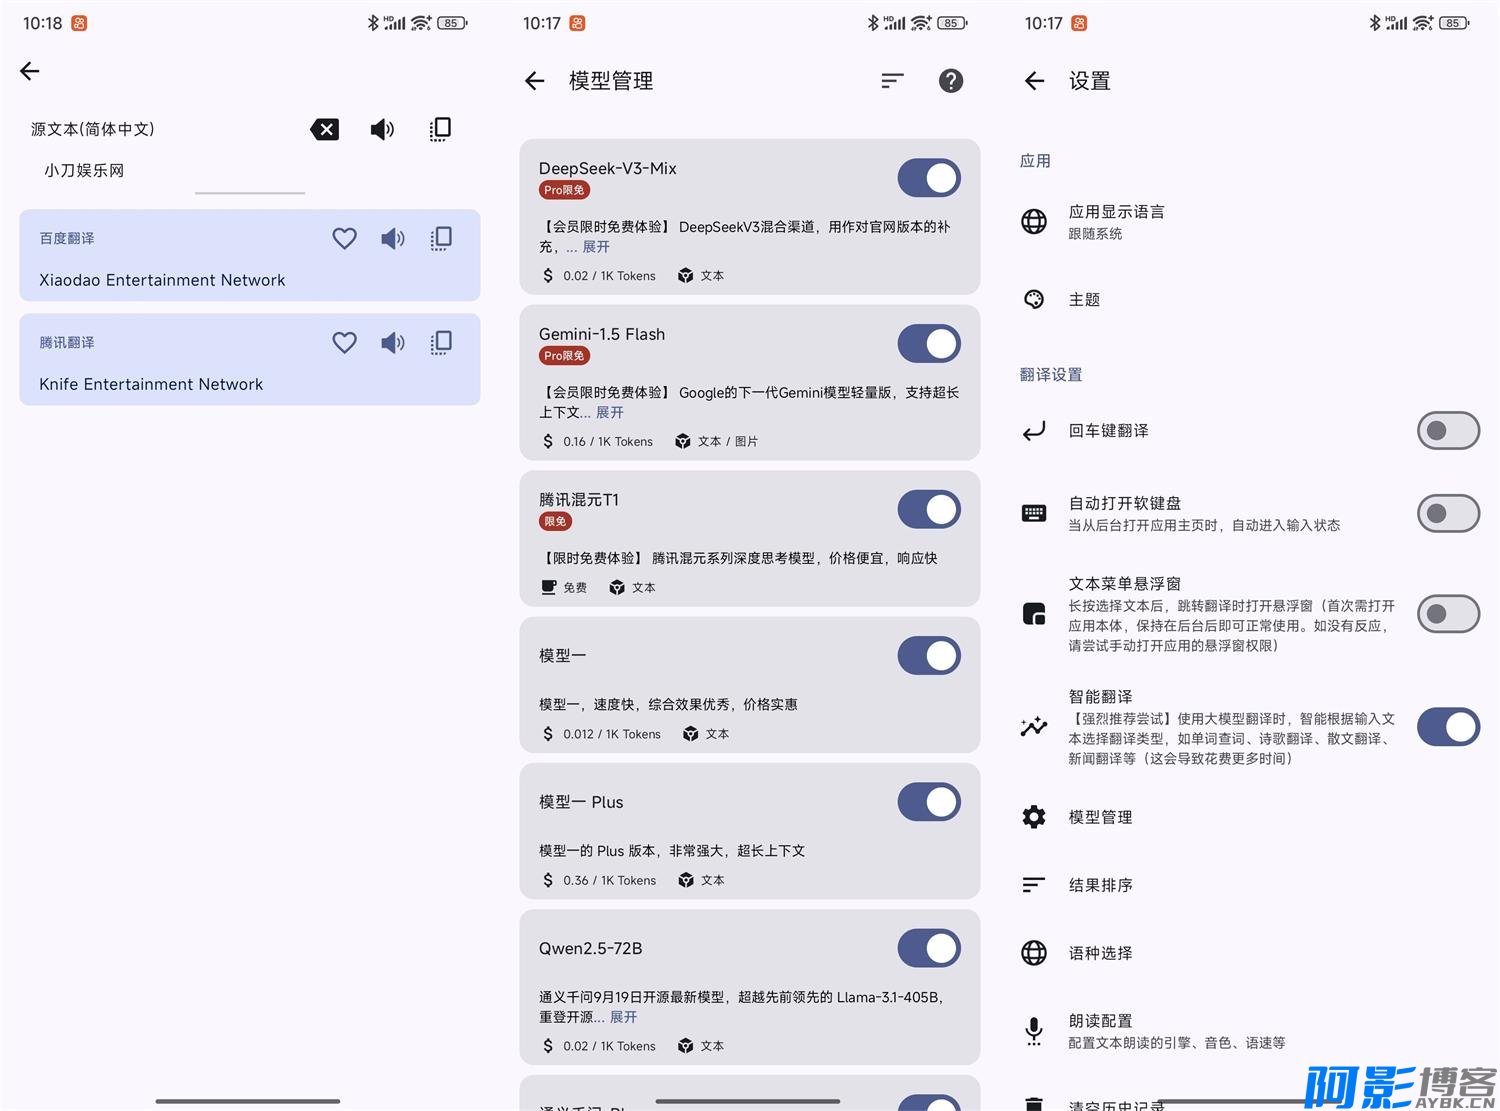Copy the 百度翻译 result
1500x1111 pixels.
point(441,238)
